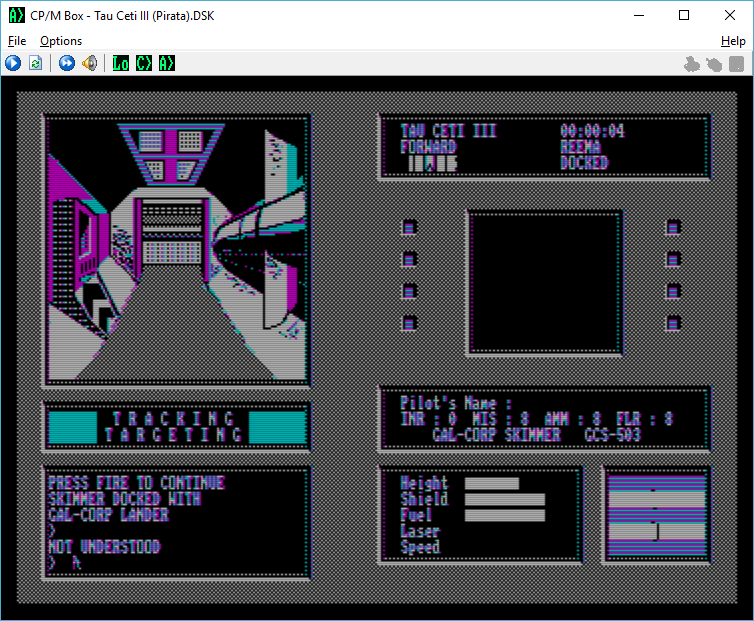754x621 pixels.
Task: Click the CP/M Box title bar app icon
Action: click(x=16, y=15)
